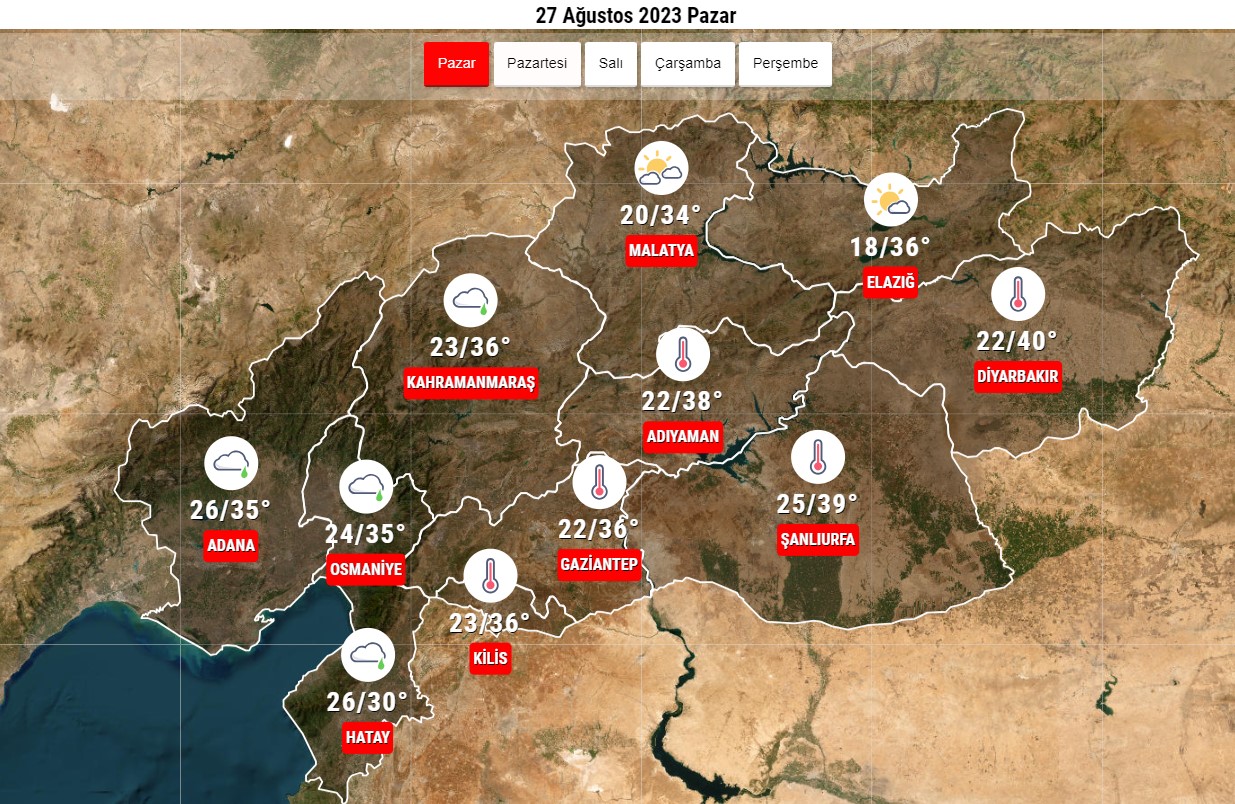Click the partly sunny icon above Elazığ

[x=891, y=199]
